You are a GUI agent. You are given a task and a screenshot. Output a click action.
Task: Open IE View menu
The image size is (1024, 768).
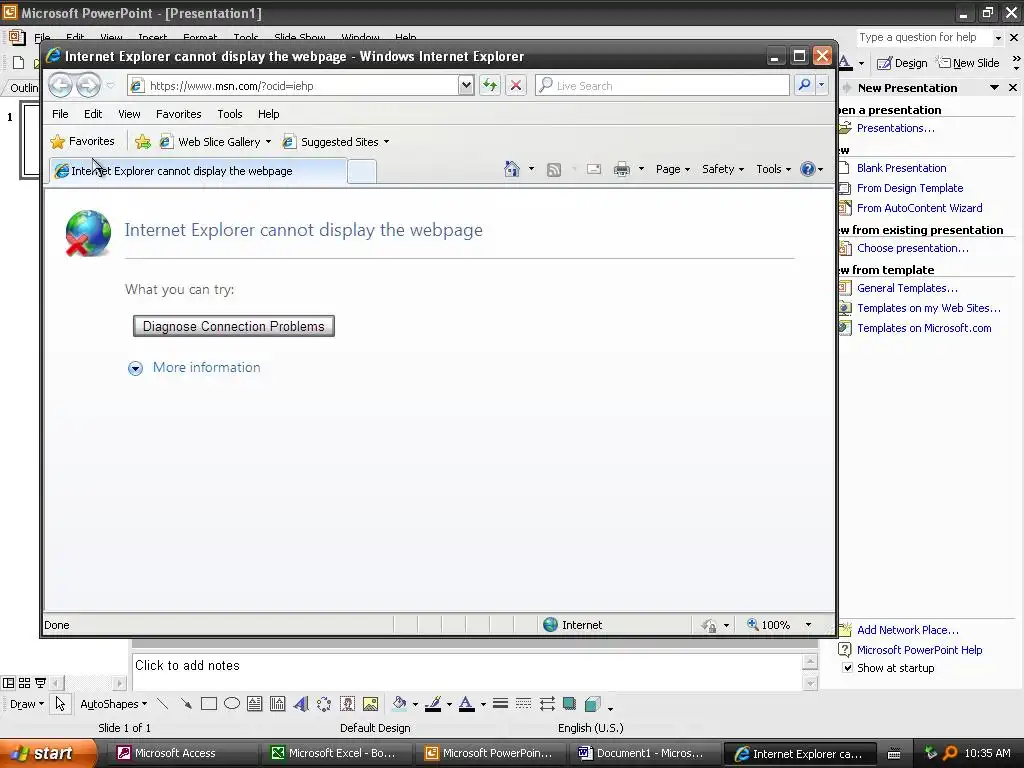129,114
